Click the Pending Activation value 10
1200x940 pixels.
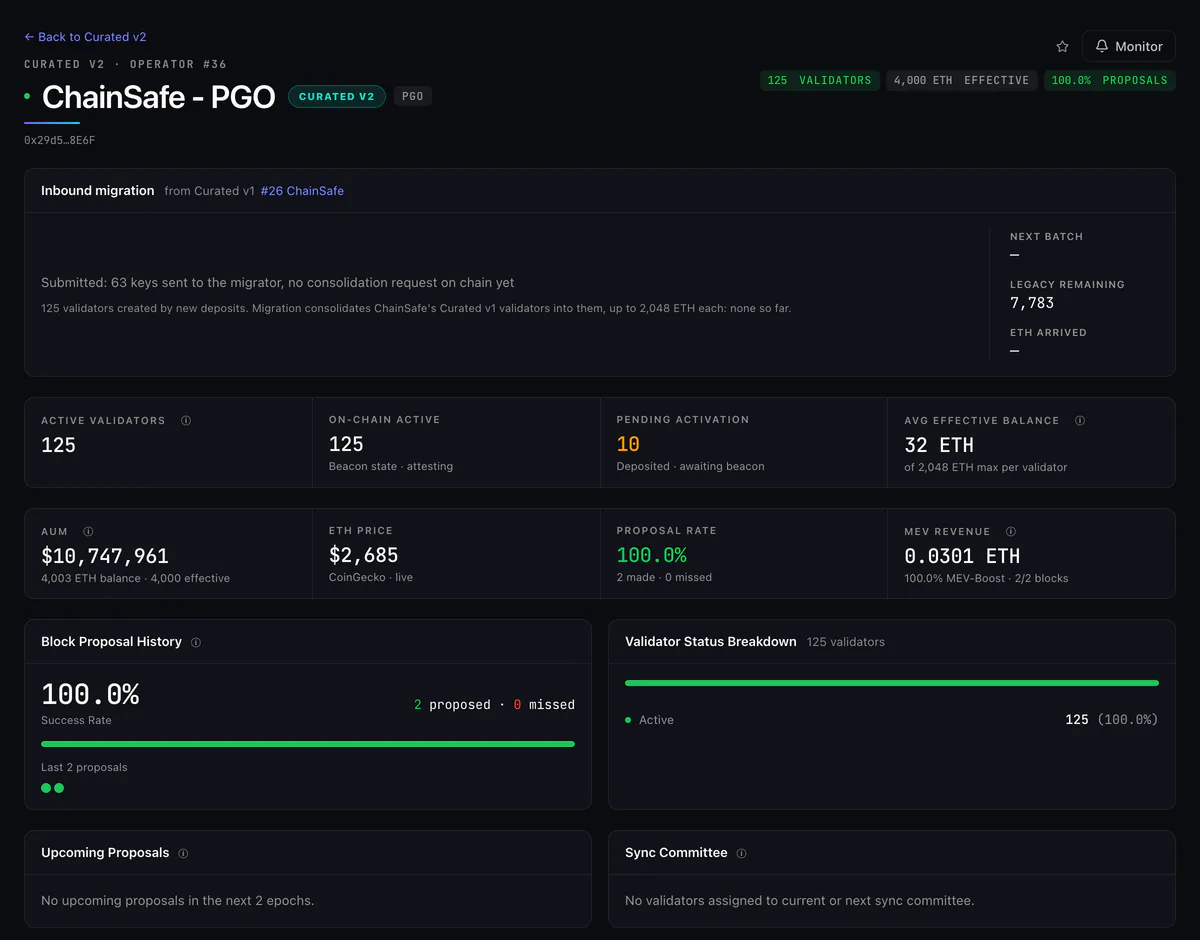point(628,444)
